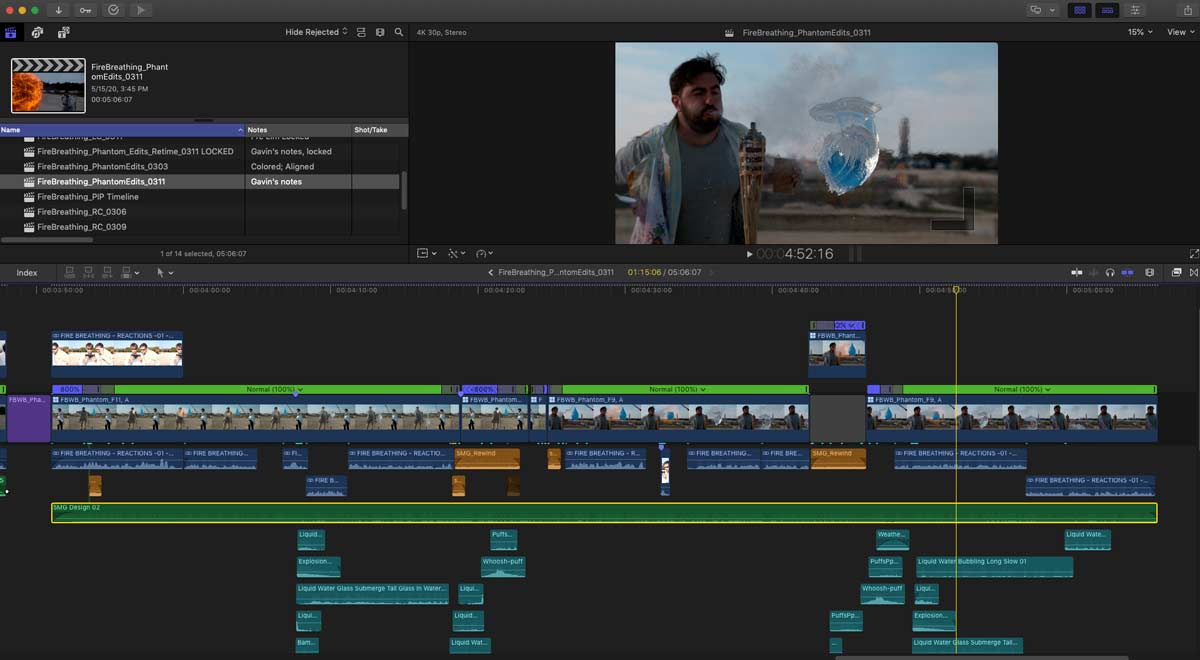Show the Transitions browser icon
This screenshot has height=660, width=1200.
1192,272
